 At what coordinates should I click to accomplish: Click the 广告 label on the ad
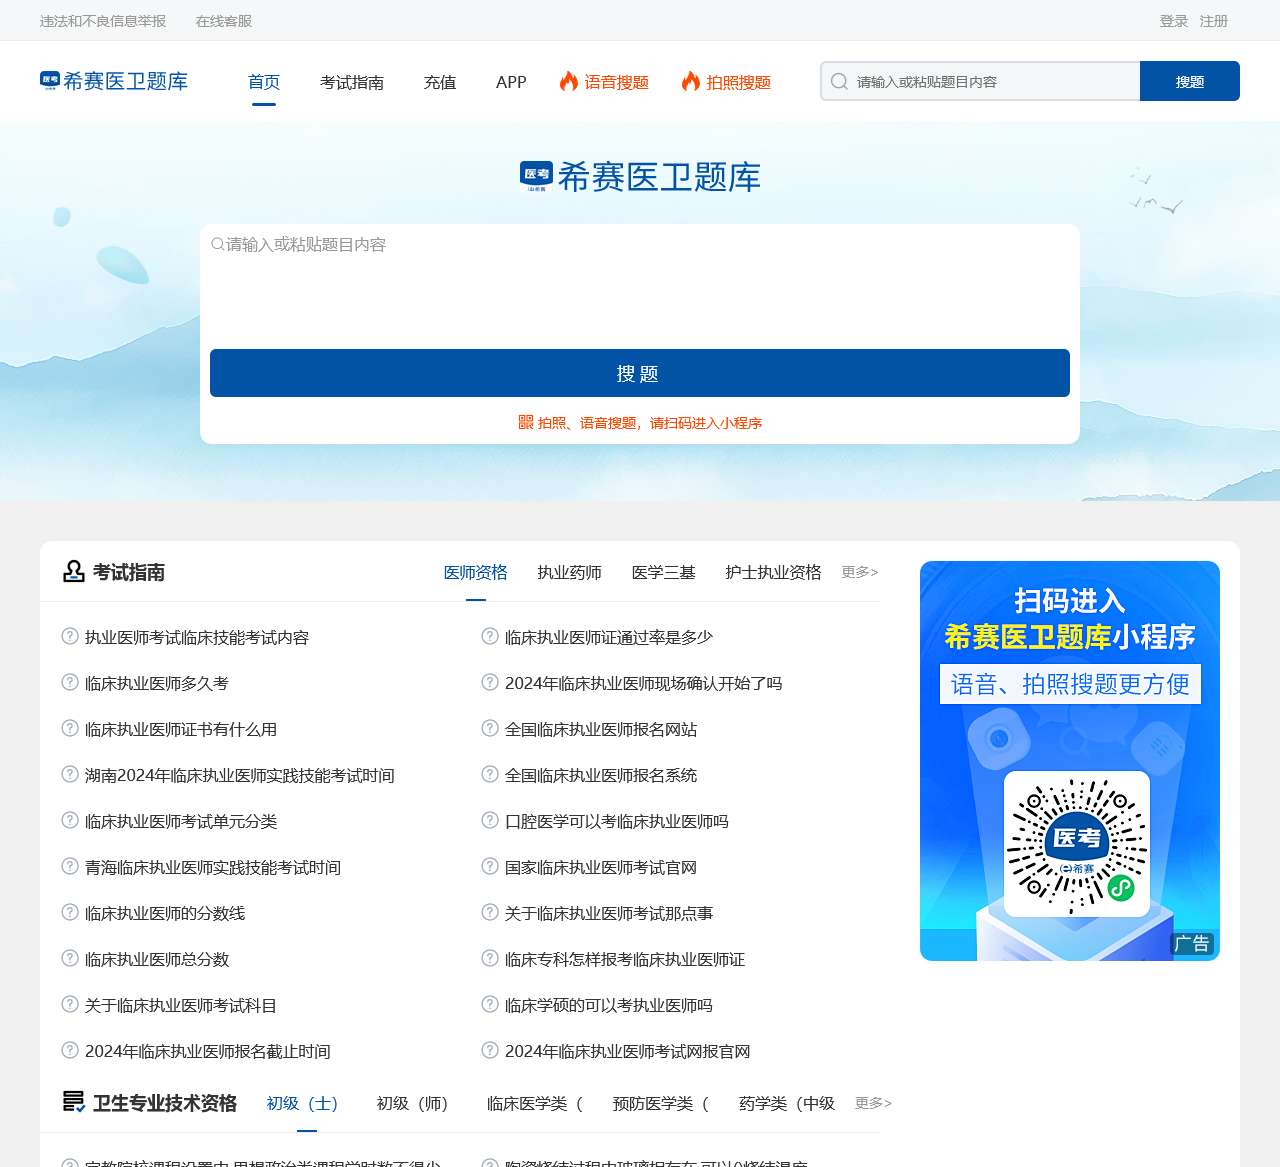(x=1192, y=943)
